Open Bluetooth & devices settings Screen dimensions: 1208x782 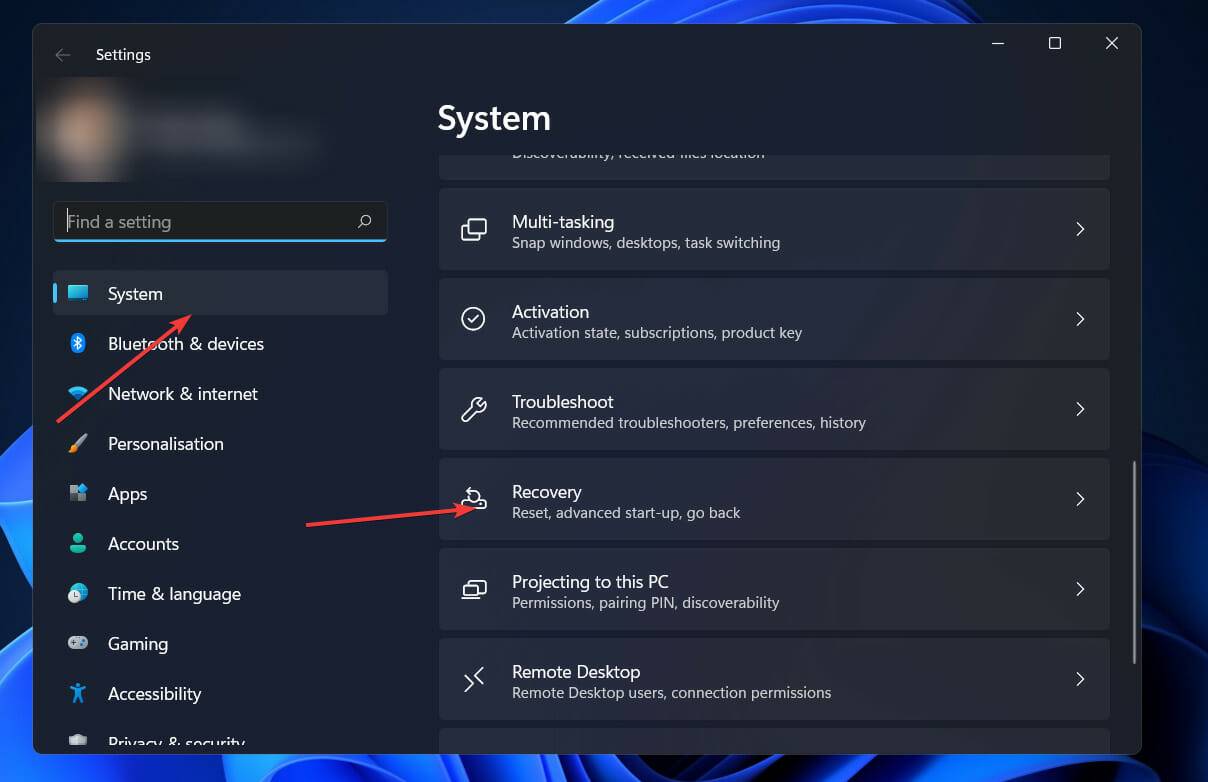pyautogui.click(x=185, y=343)
